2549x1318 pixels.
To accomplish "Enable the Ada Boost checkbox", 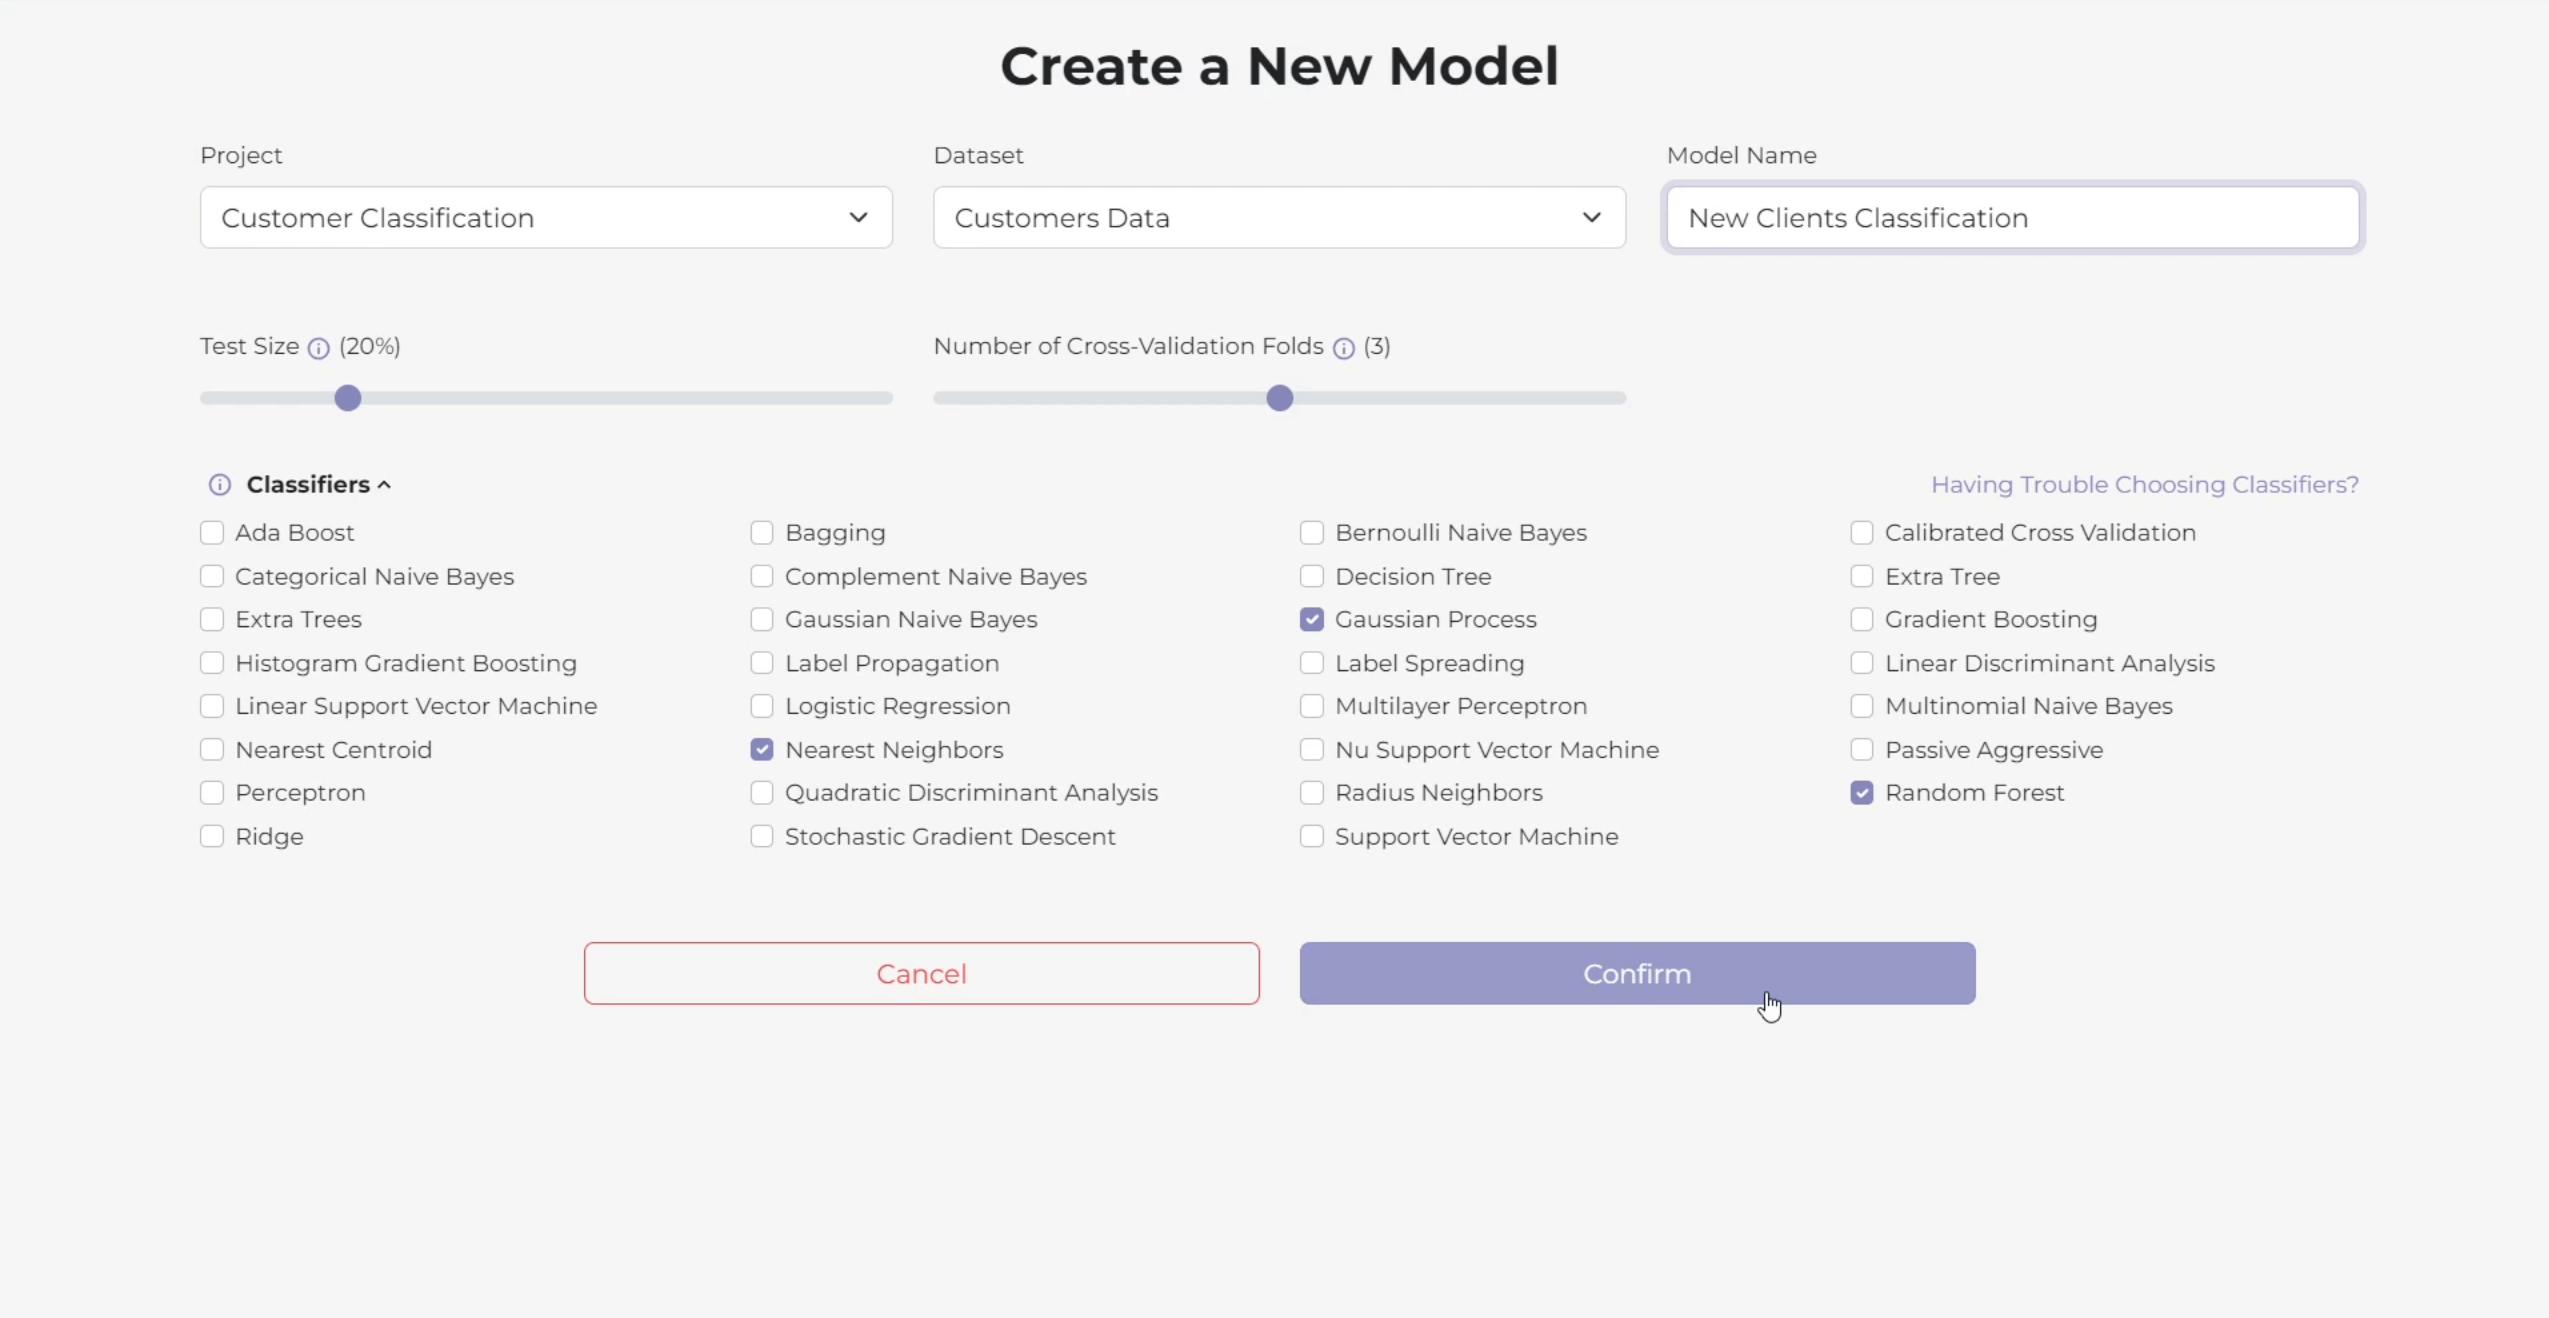I will pyautogui.click(x=211, y=533).
